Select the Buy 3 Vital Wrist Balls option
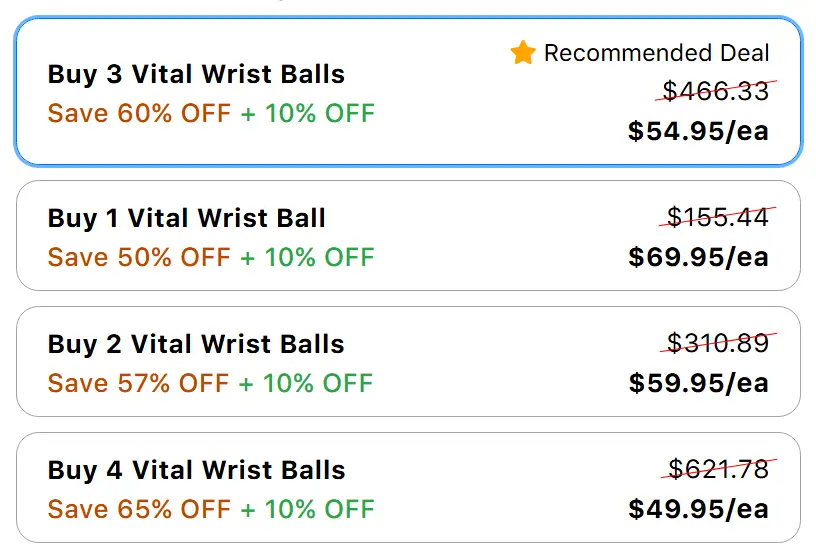Viewport: 816px width, 553px height. pos(196,75)
